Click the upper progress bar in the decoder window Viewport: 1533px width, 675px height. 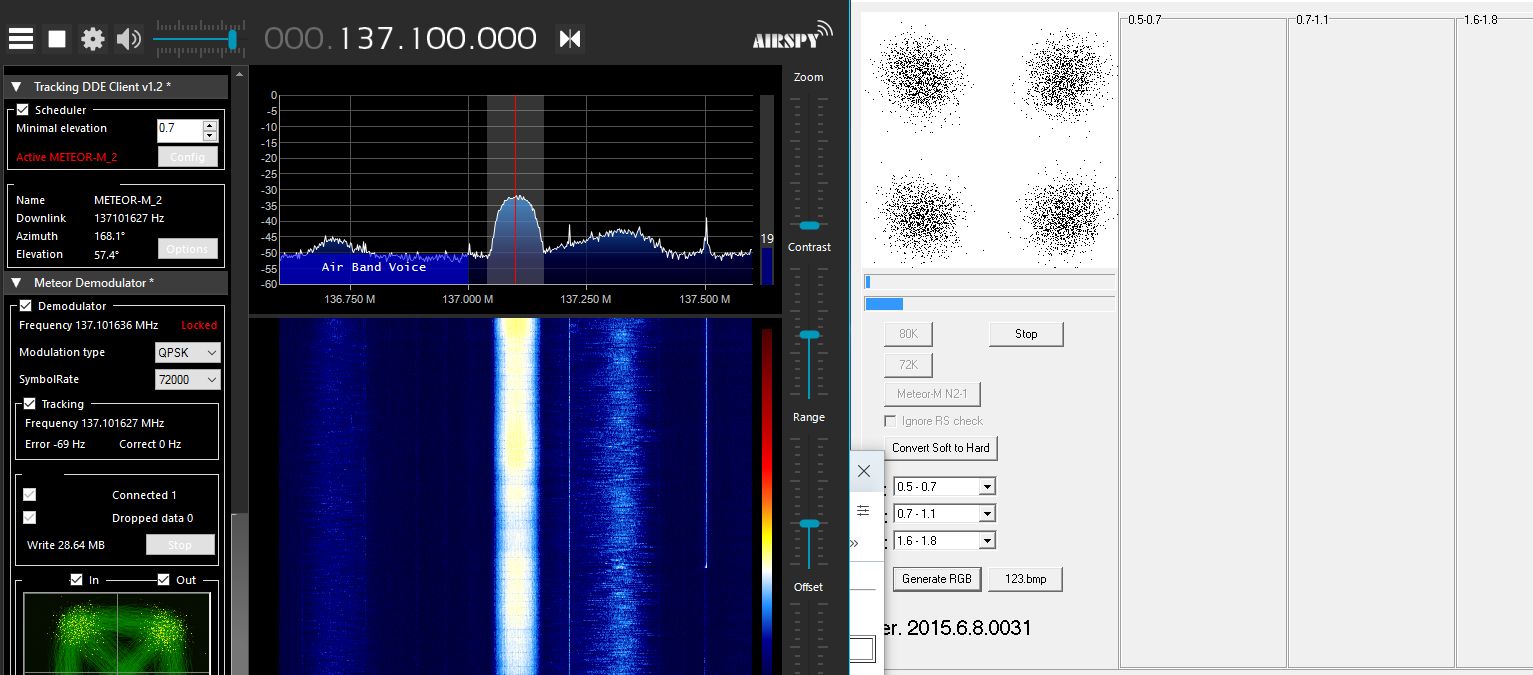click(990, 282)
